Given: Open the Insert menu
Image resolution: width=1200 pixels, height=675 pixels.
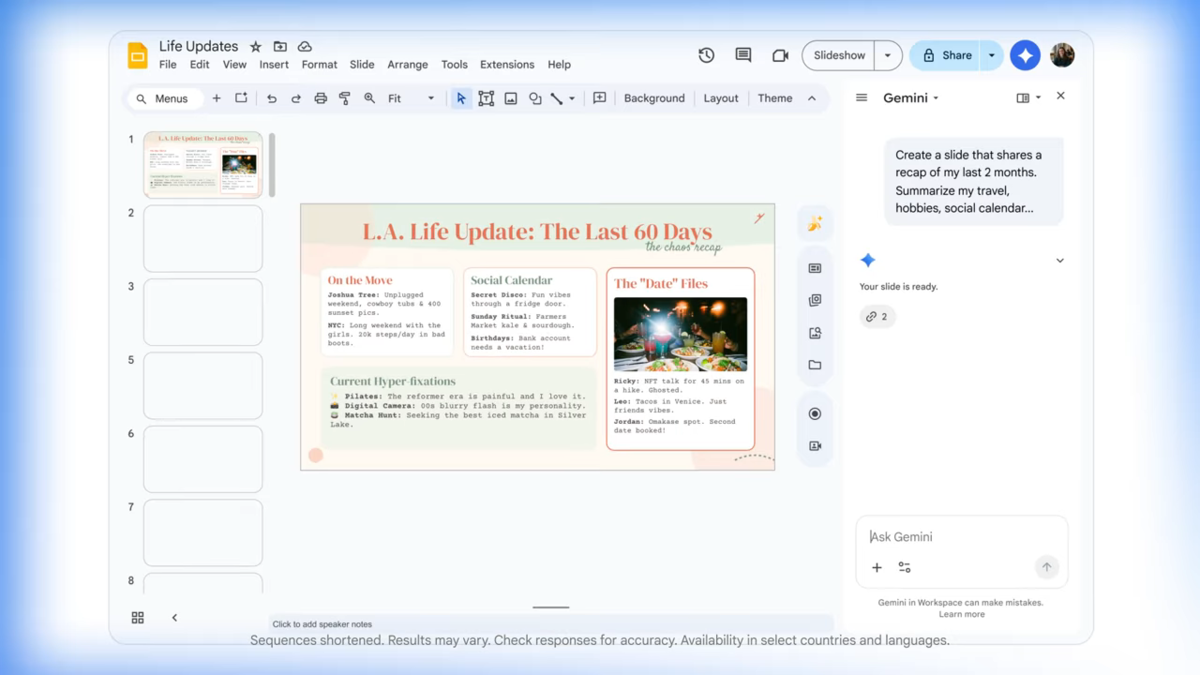Looking at the screenshot, I should [x=274, y=65].
